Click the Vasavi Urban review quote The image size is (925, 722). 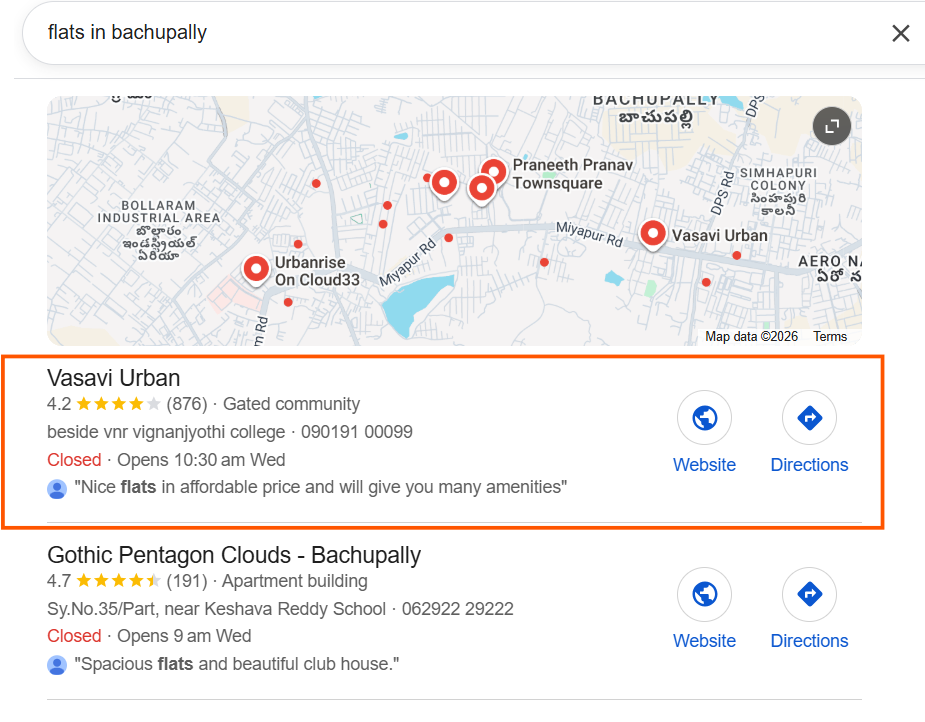pyautogui.click(x=320, y=489)
